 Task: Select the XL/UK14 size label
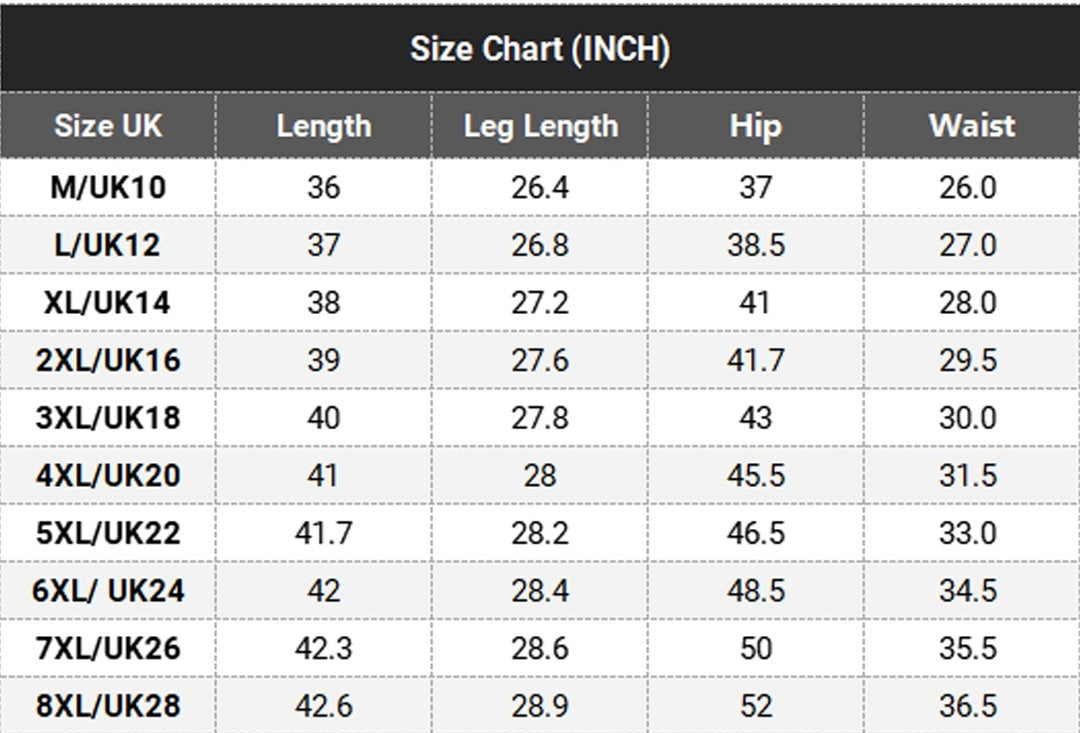coord(108,302)
